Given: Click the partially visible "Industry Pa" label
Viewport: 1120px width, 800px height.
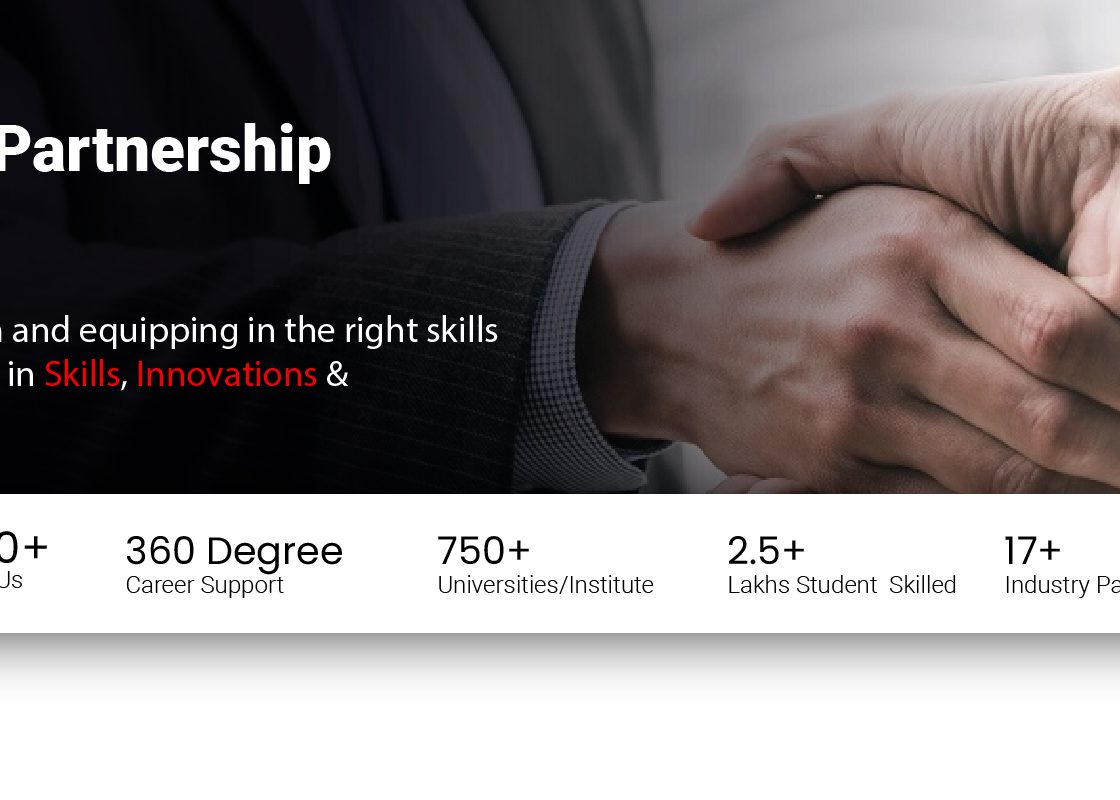Looking at the screenshot, I should click(x=1061, y=585).
